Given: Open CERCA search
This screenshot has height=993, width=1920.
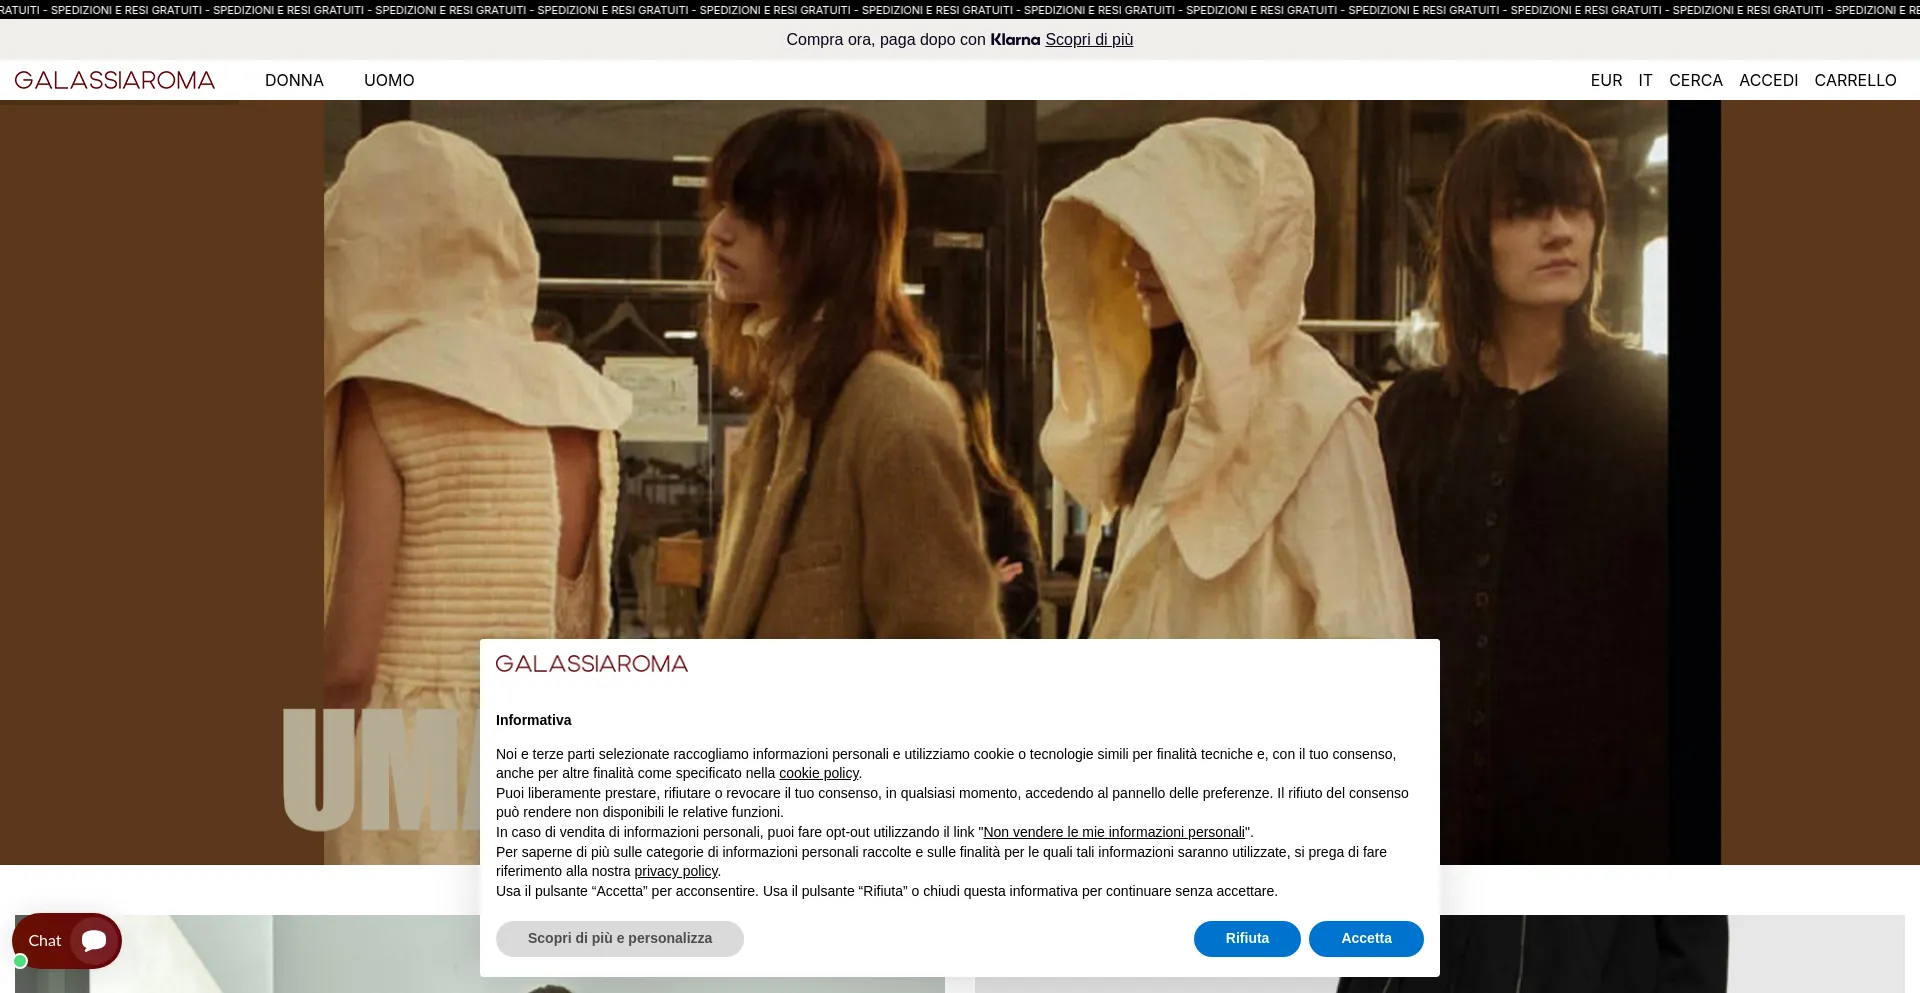Looking at the screenshot, I should click(x=1695, y=80).
